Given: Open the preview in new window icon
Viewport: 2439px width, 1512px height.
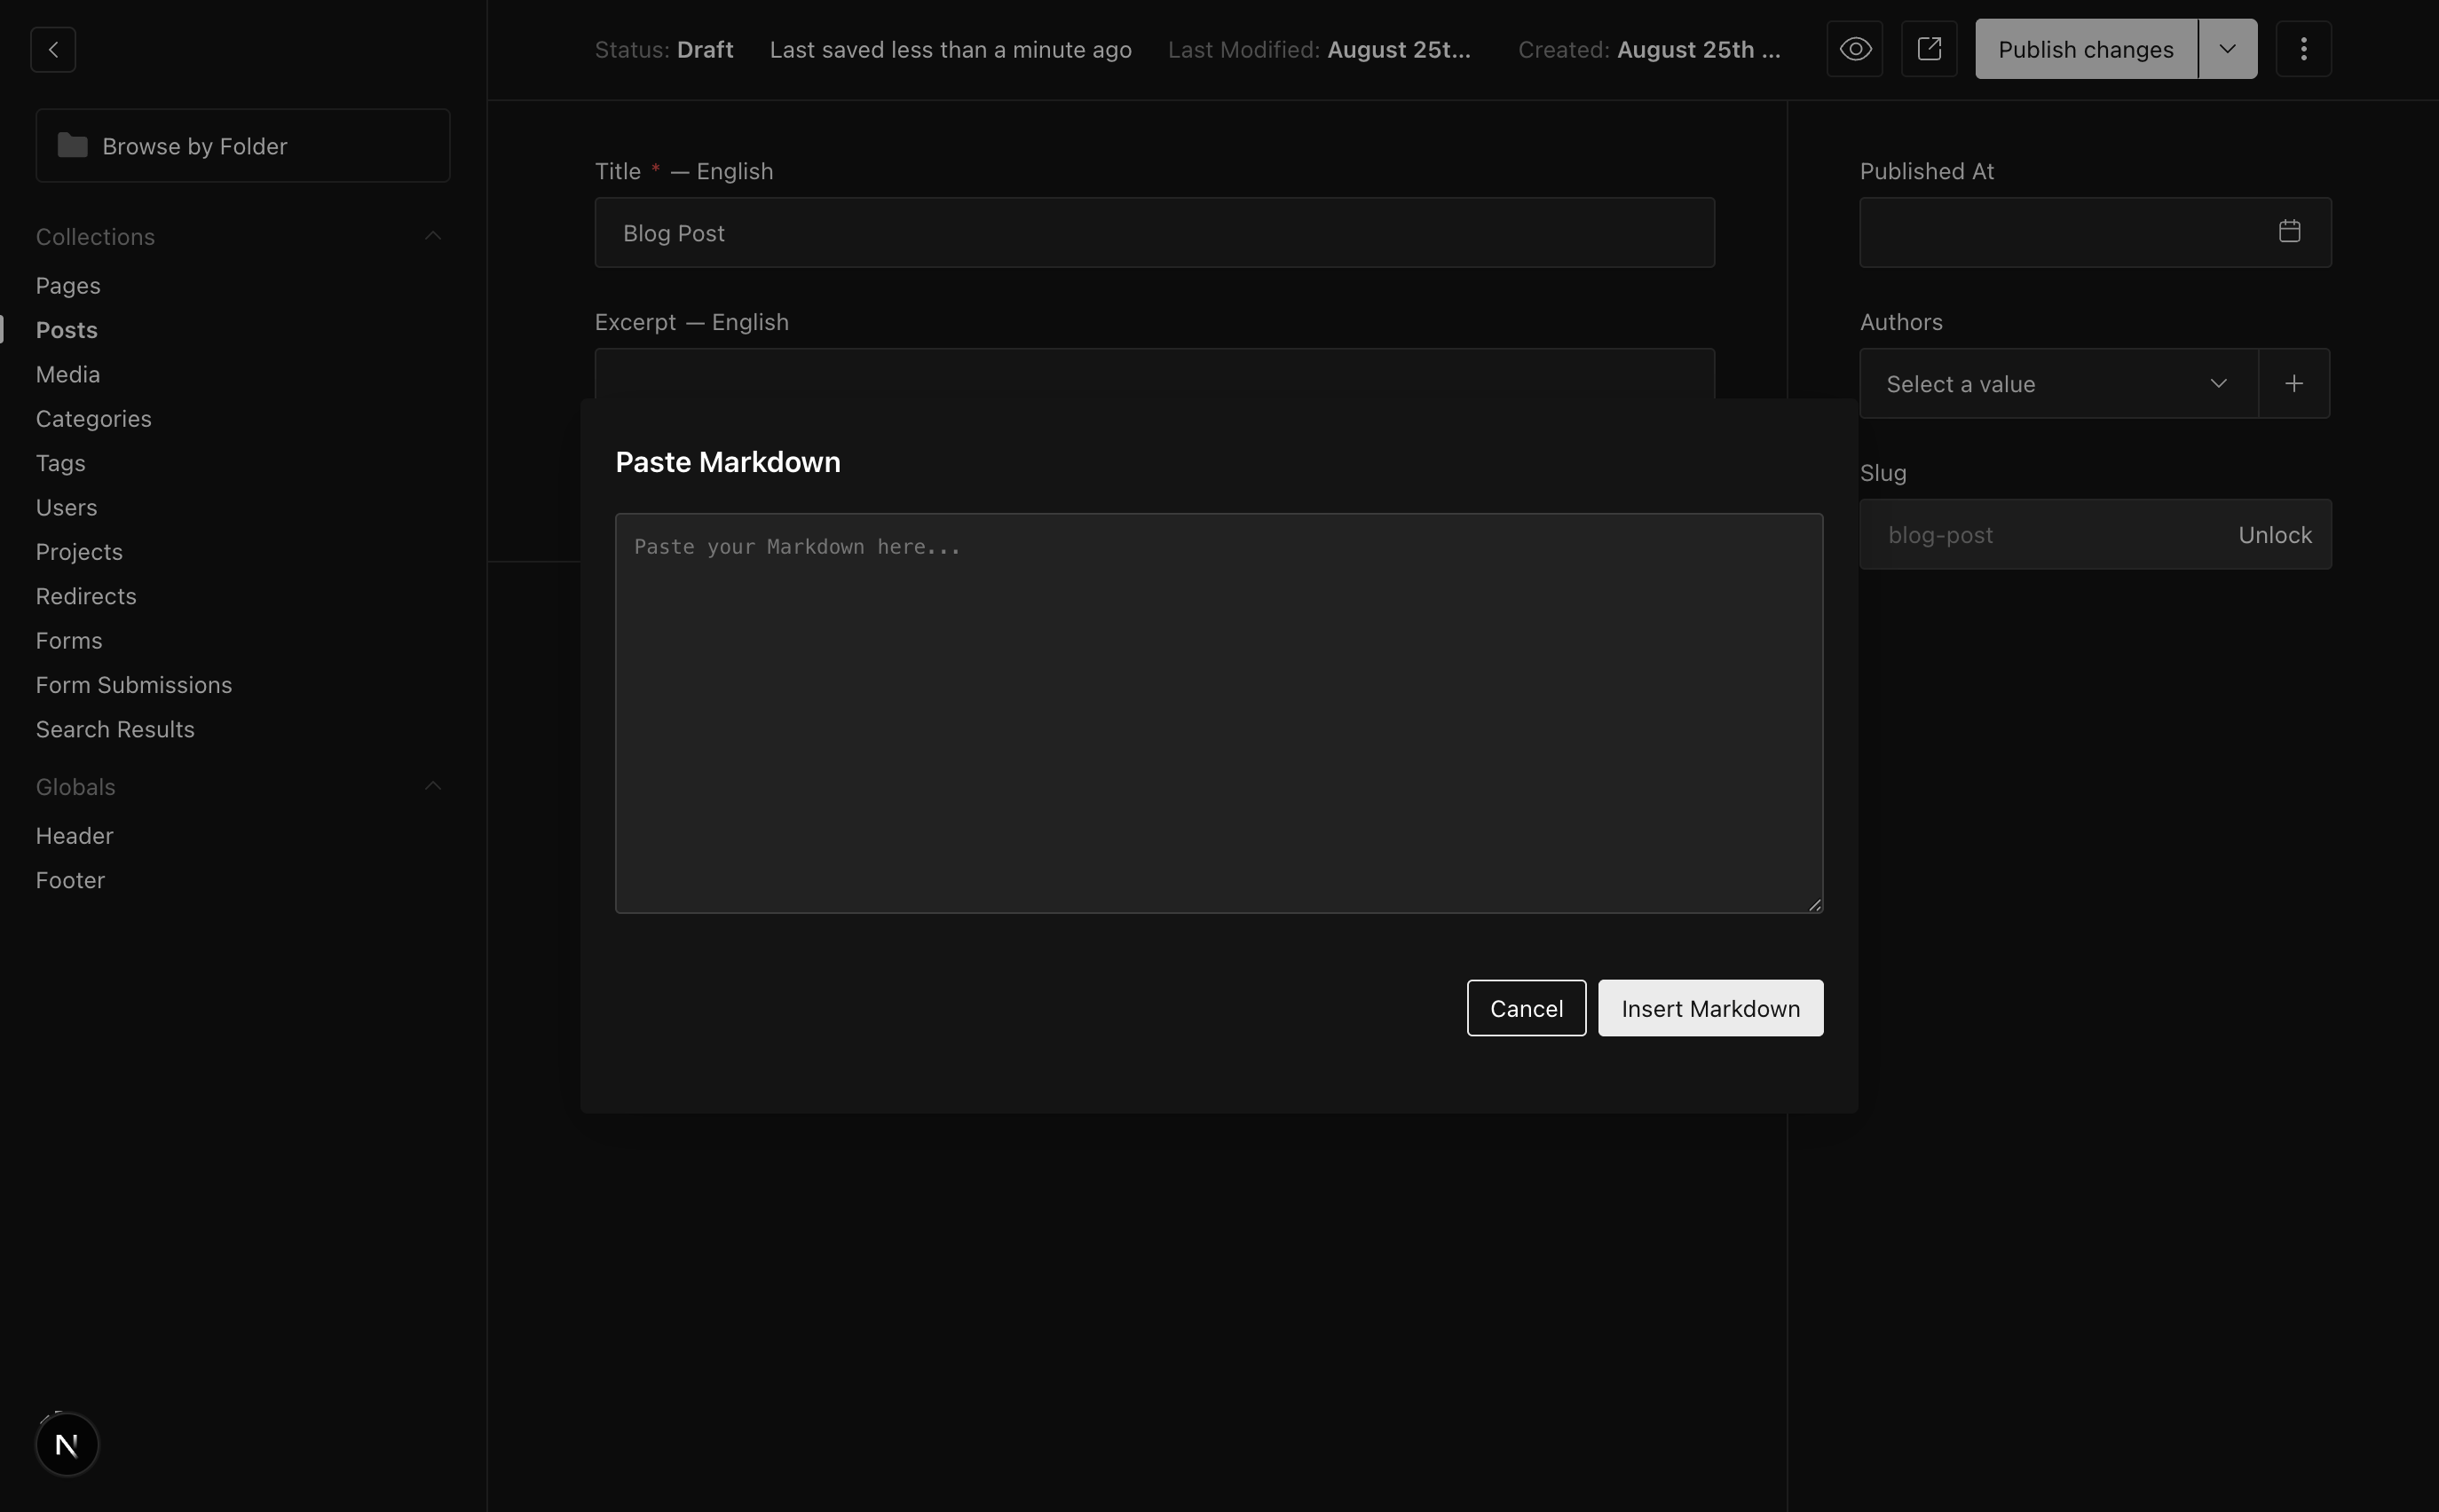Looking at the screenshot, I should click(x=1929, y=49).
